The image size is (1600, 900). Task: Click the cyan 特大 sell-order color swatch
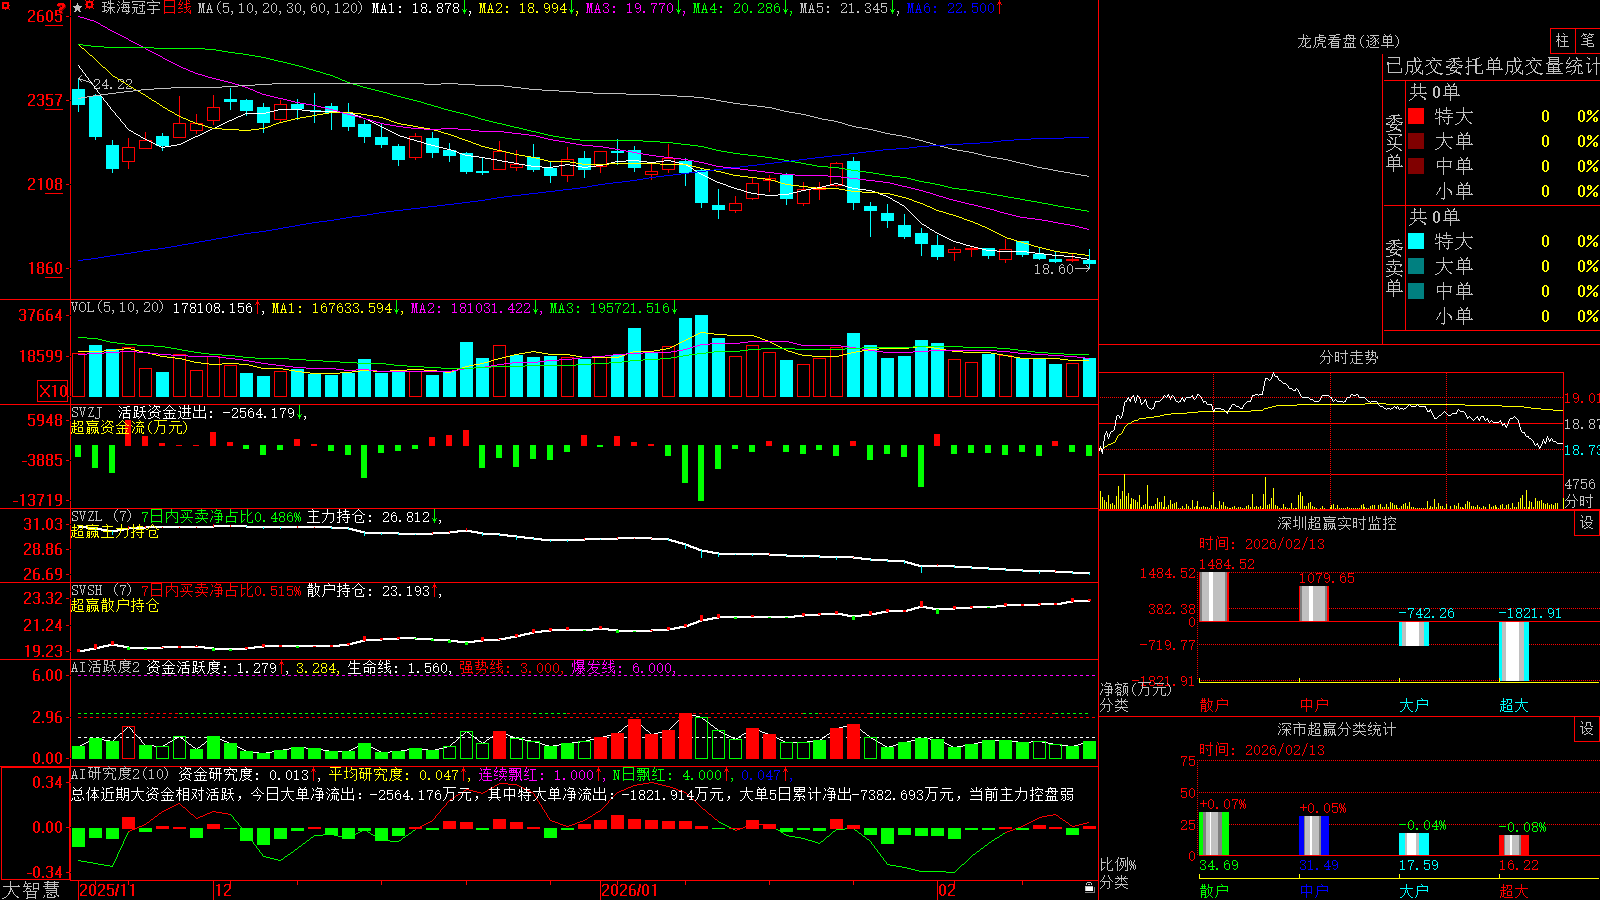(1416, 241)
